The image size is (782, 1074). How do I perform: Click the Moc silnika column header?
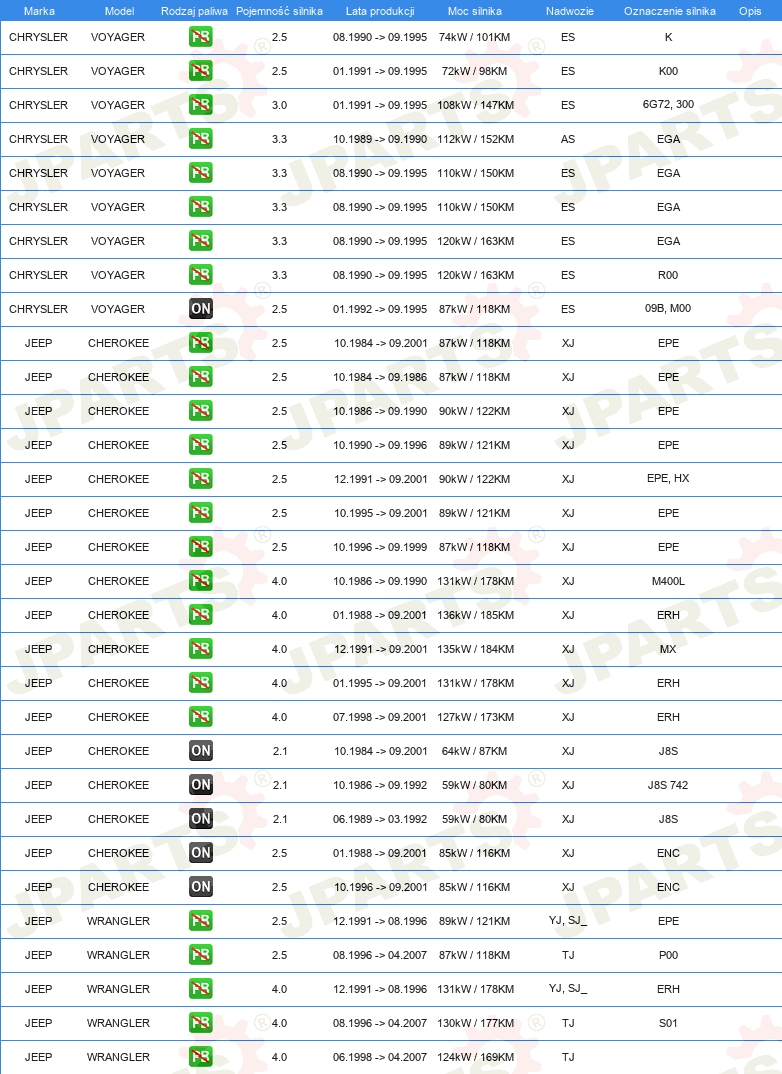(x=475, y=11)
